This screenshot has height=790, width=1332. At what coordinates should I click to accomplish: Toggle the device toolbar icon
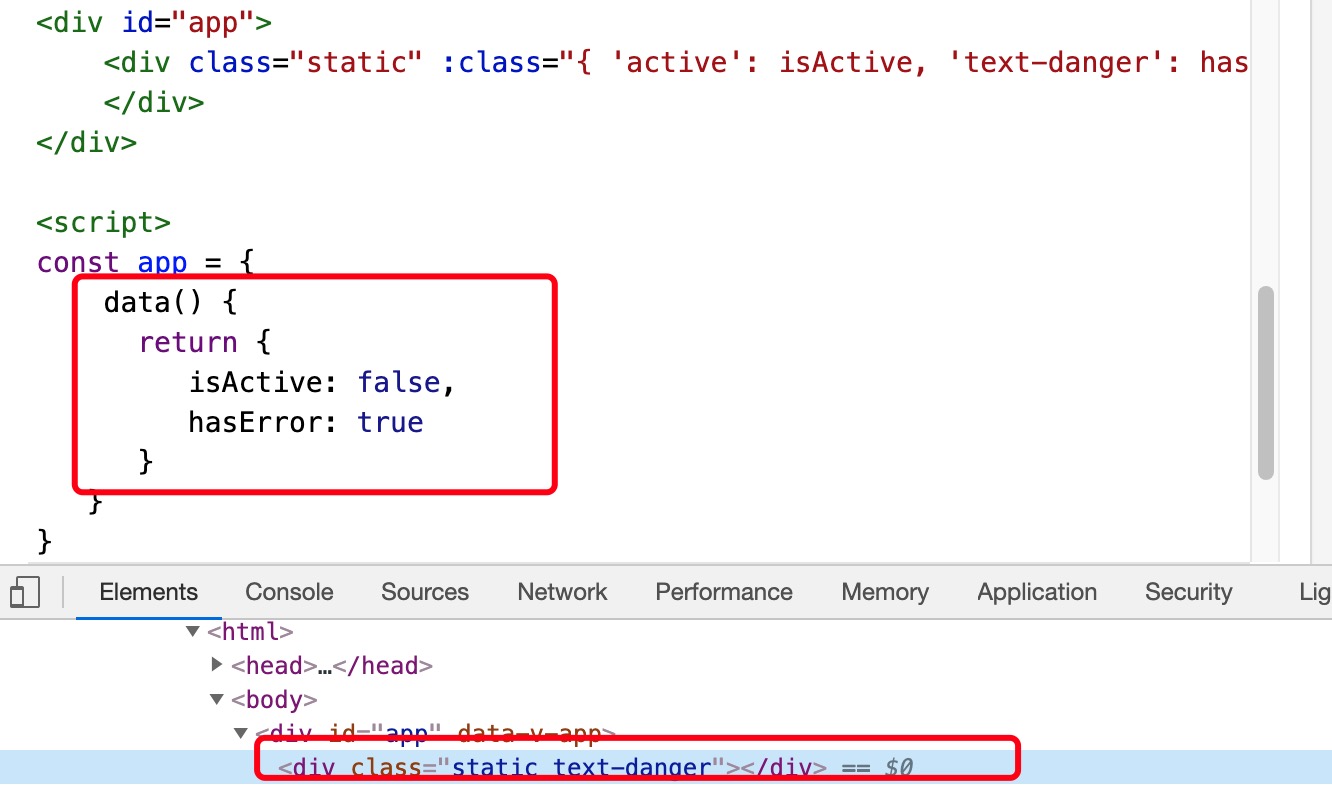click(25, 592)
